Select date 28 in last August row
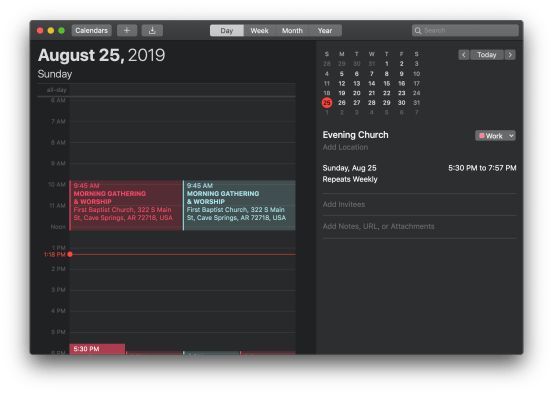Screen dimensions: 553x394 (x=372, y=103)
